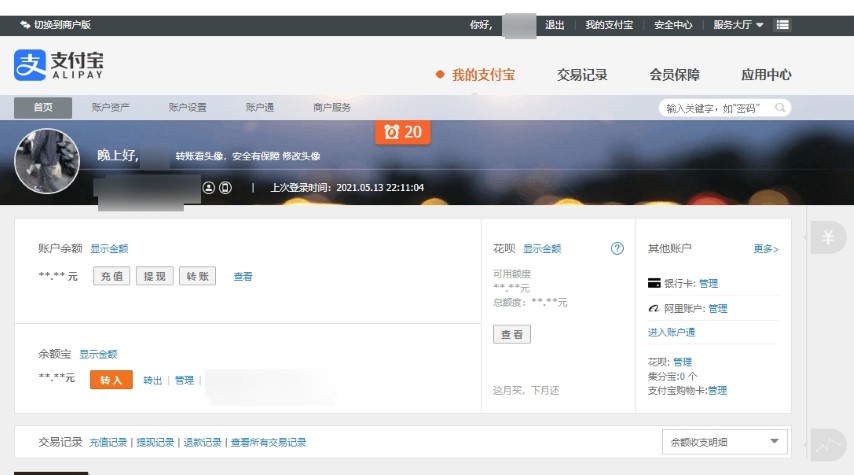The width and height of the screenshot is (854, 475).
Task: Click the mobile phone binding icon
Action: (225, 187)
